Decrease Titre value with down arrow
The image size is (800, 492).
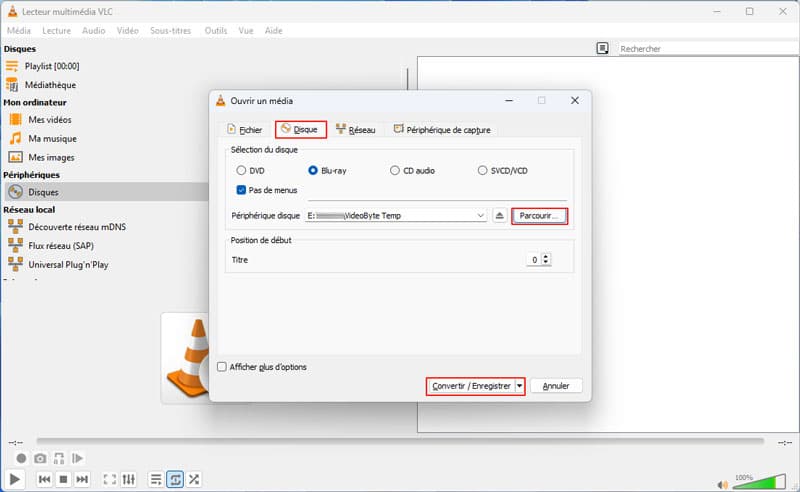546,263
